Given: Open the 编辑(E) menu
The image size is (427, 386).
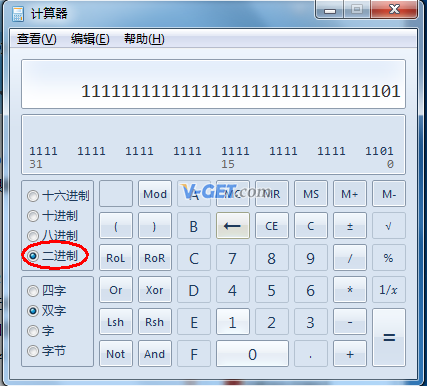Looking at the screenshot, I should 90,39.
